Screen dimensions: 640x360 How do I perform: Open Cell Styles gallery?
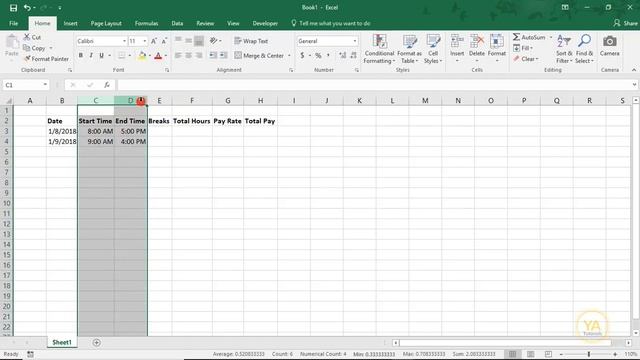click(x=433, y=49)
